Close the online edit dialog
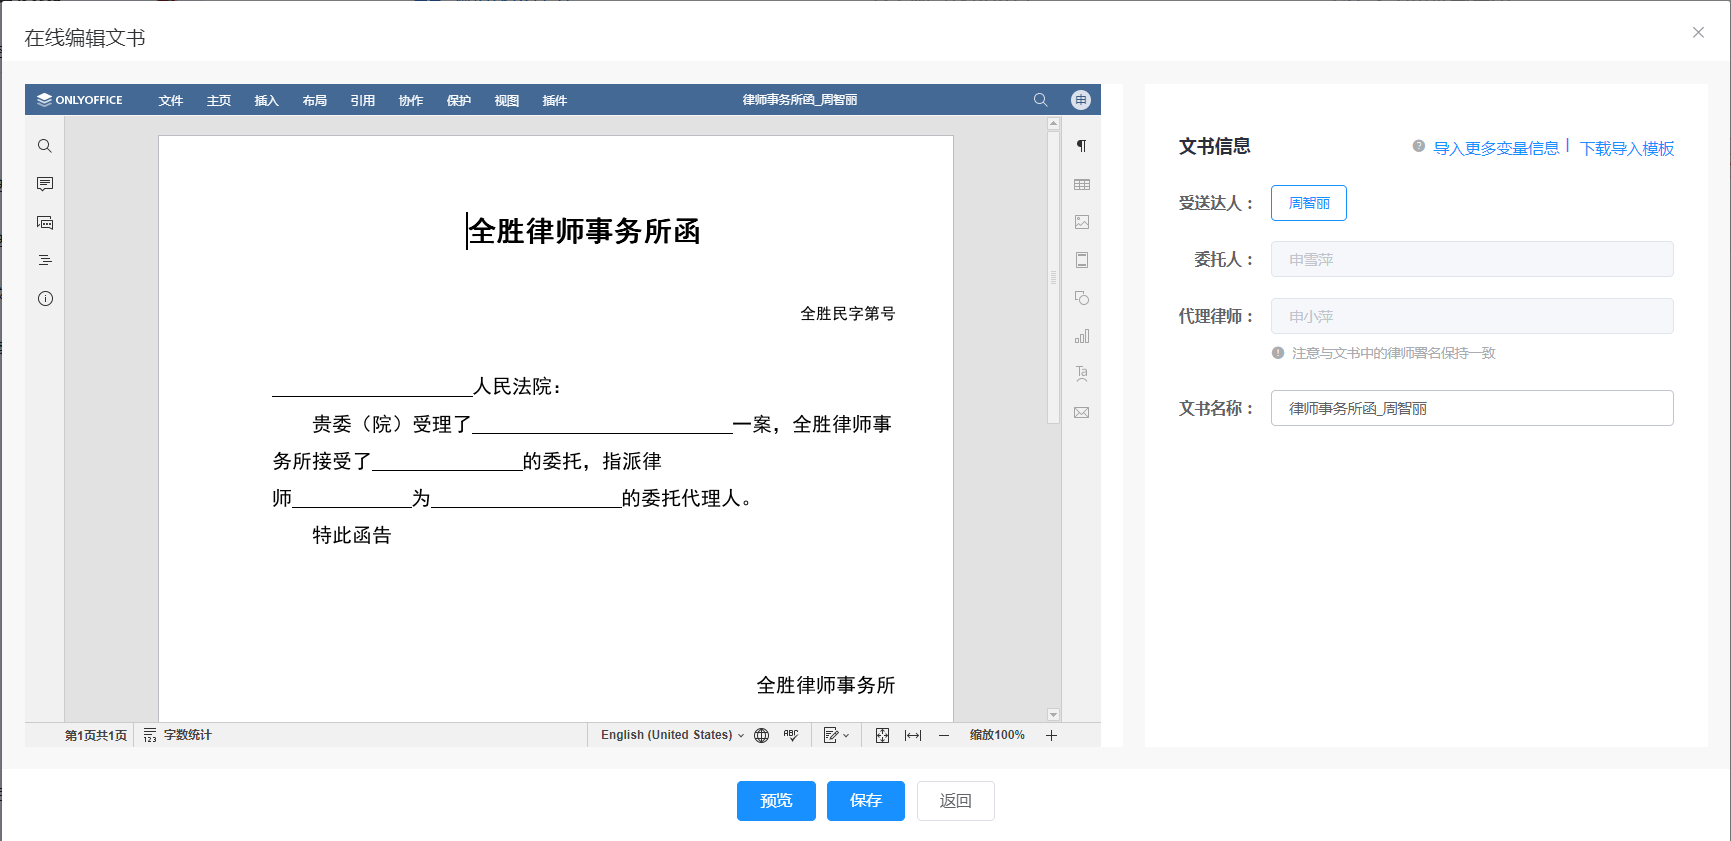This screenshot has width=1731, height=841. pos(1698,32)
